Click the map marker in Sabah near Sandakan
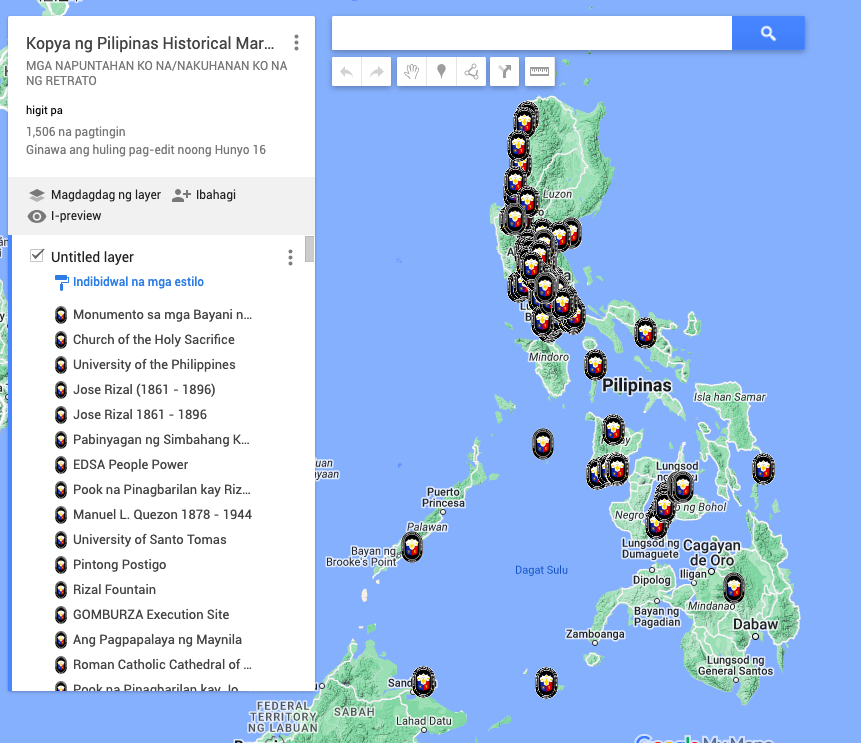 click(x=423, y=681)
